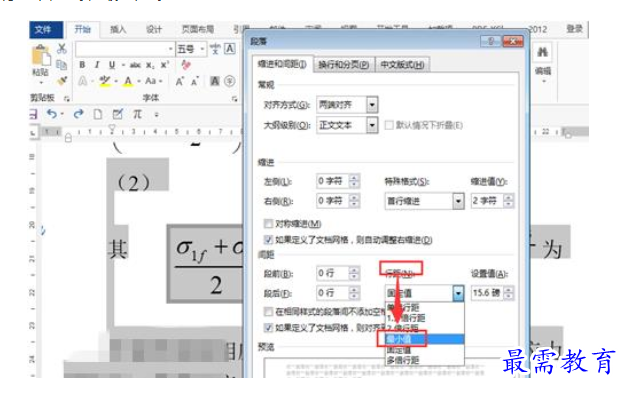Screen dimensions: 624x393
Task: Toggle Underline formatting in ribbon
Action: 112,65
